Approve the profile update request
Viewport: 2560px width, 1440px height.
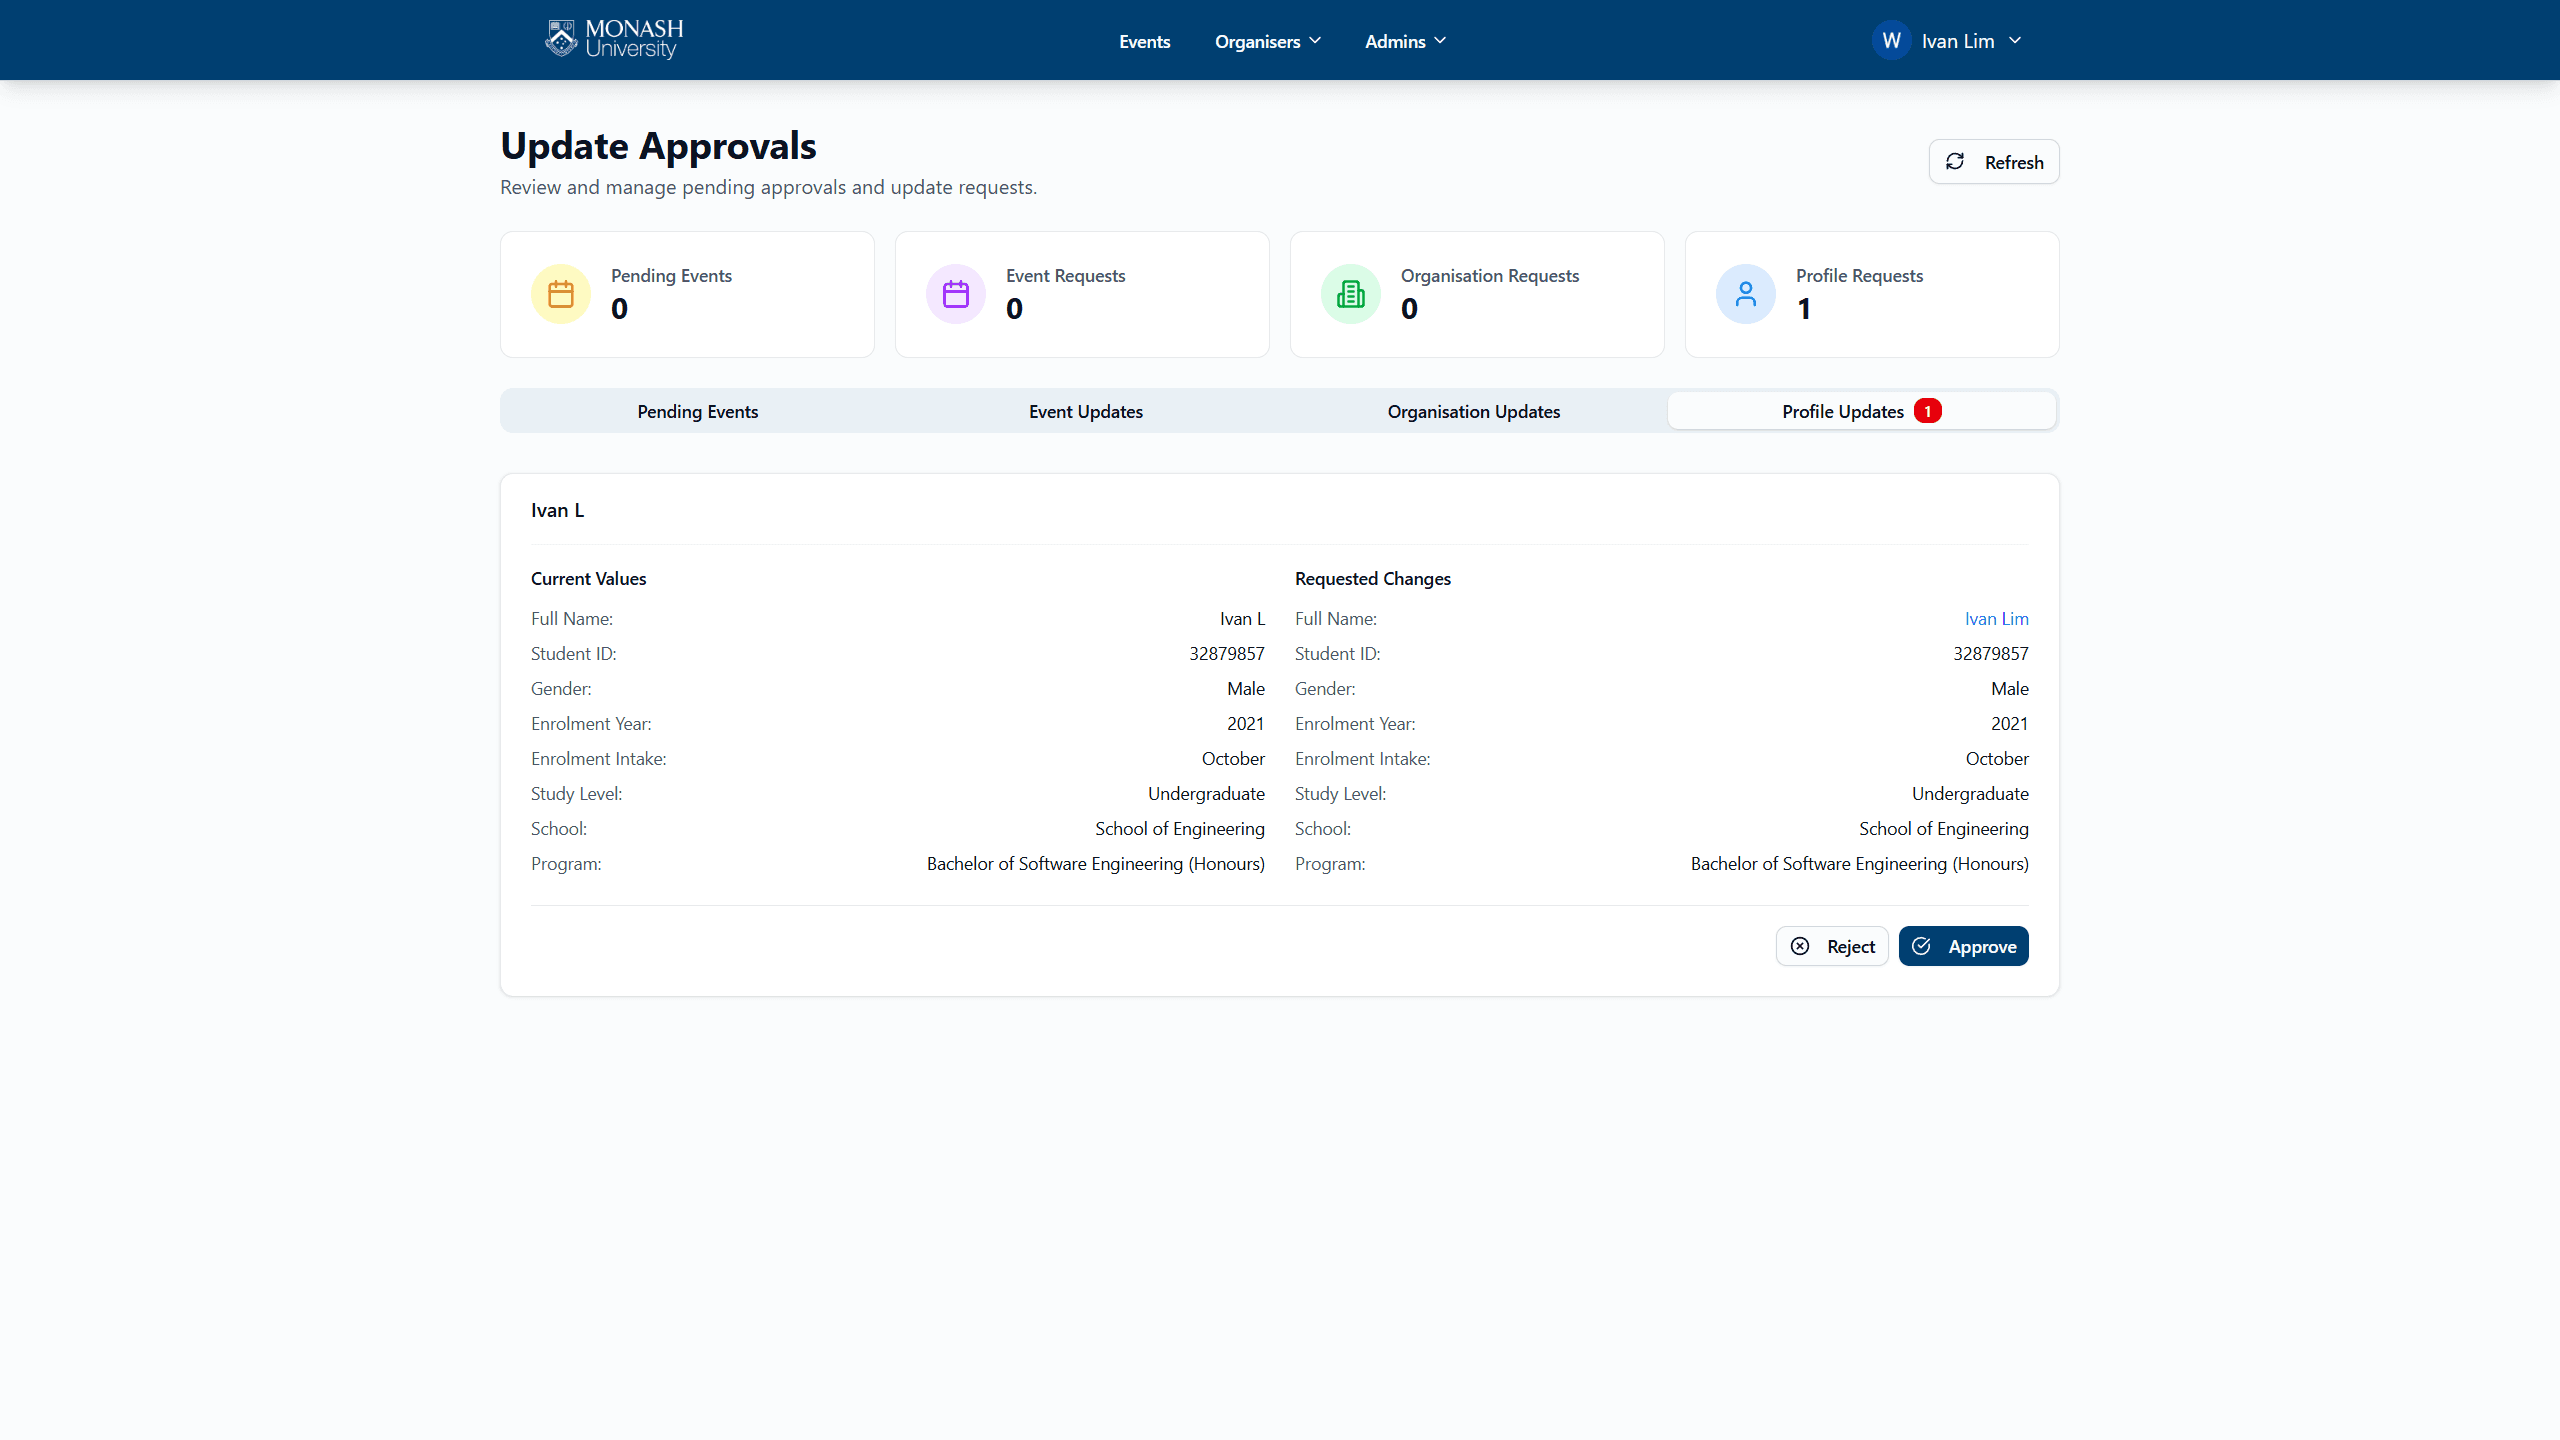click(x=1963, y=946)
